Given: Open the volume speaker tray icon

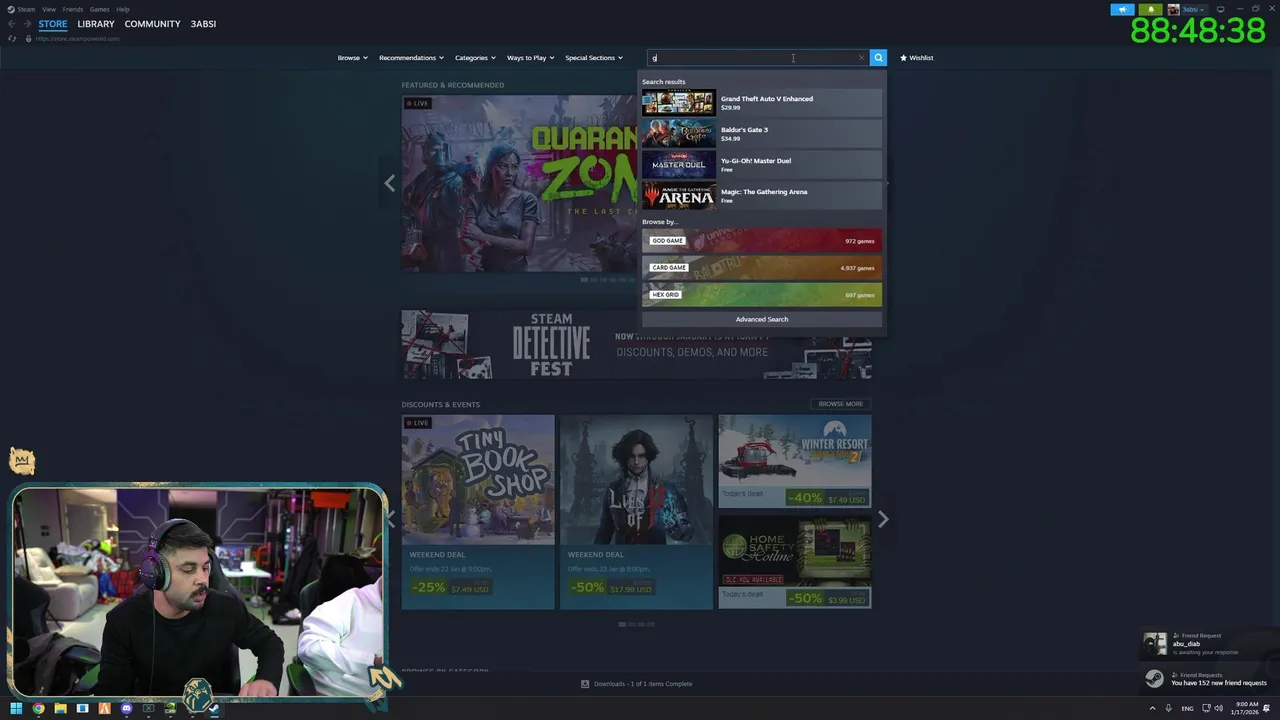Looking at the screenshot, I should tap(1219, 708).
